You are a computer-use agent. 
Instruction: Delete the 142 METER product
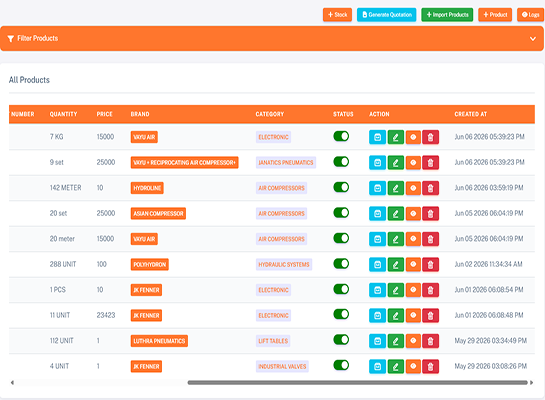point(431,188)
